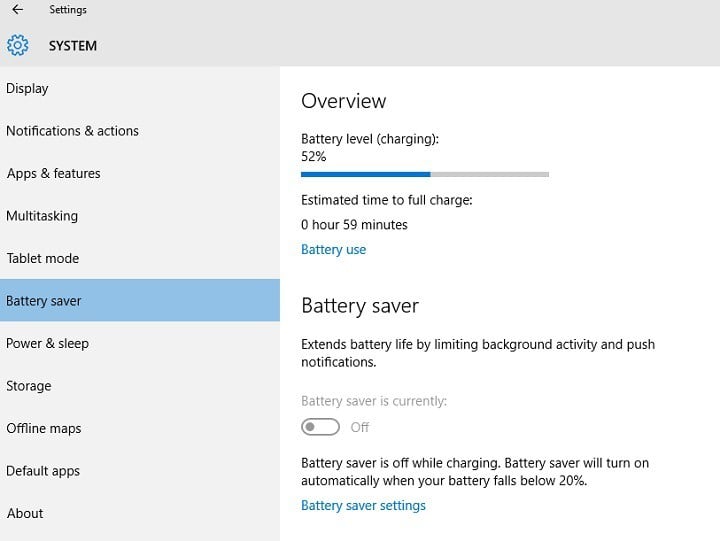This screenshot has height=541, width=720.
Task: Open the Battery use link
Action: [x=333, y=250]
